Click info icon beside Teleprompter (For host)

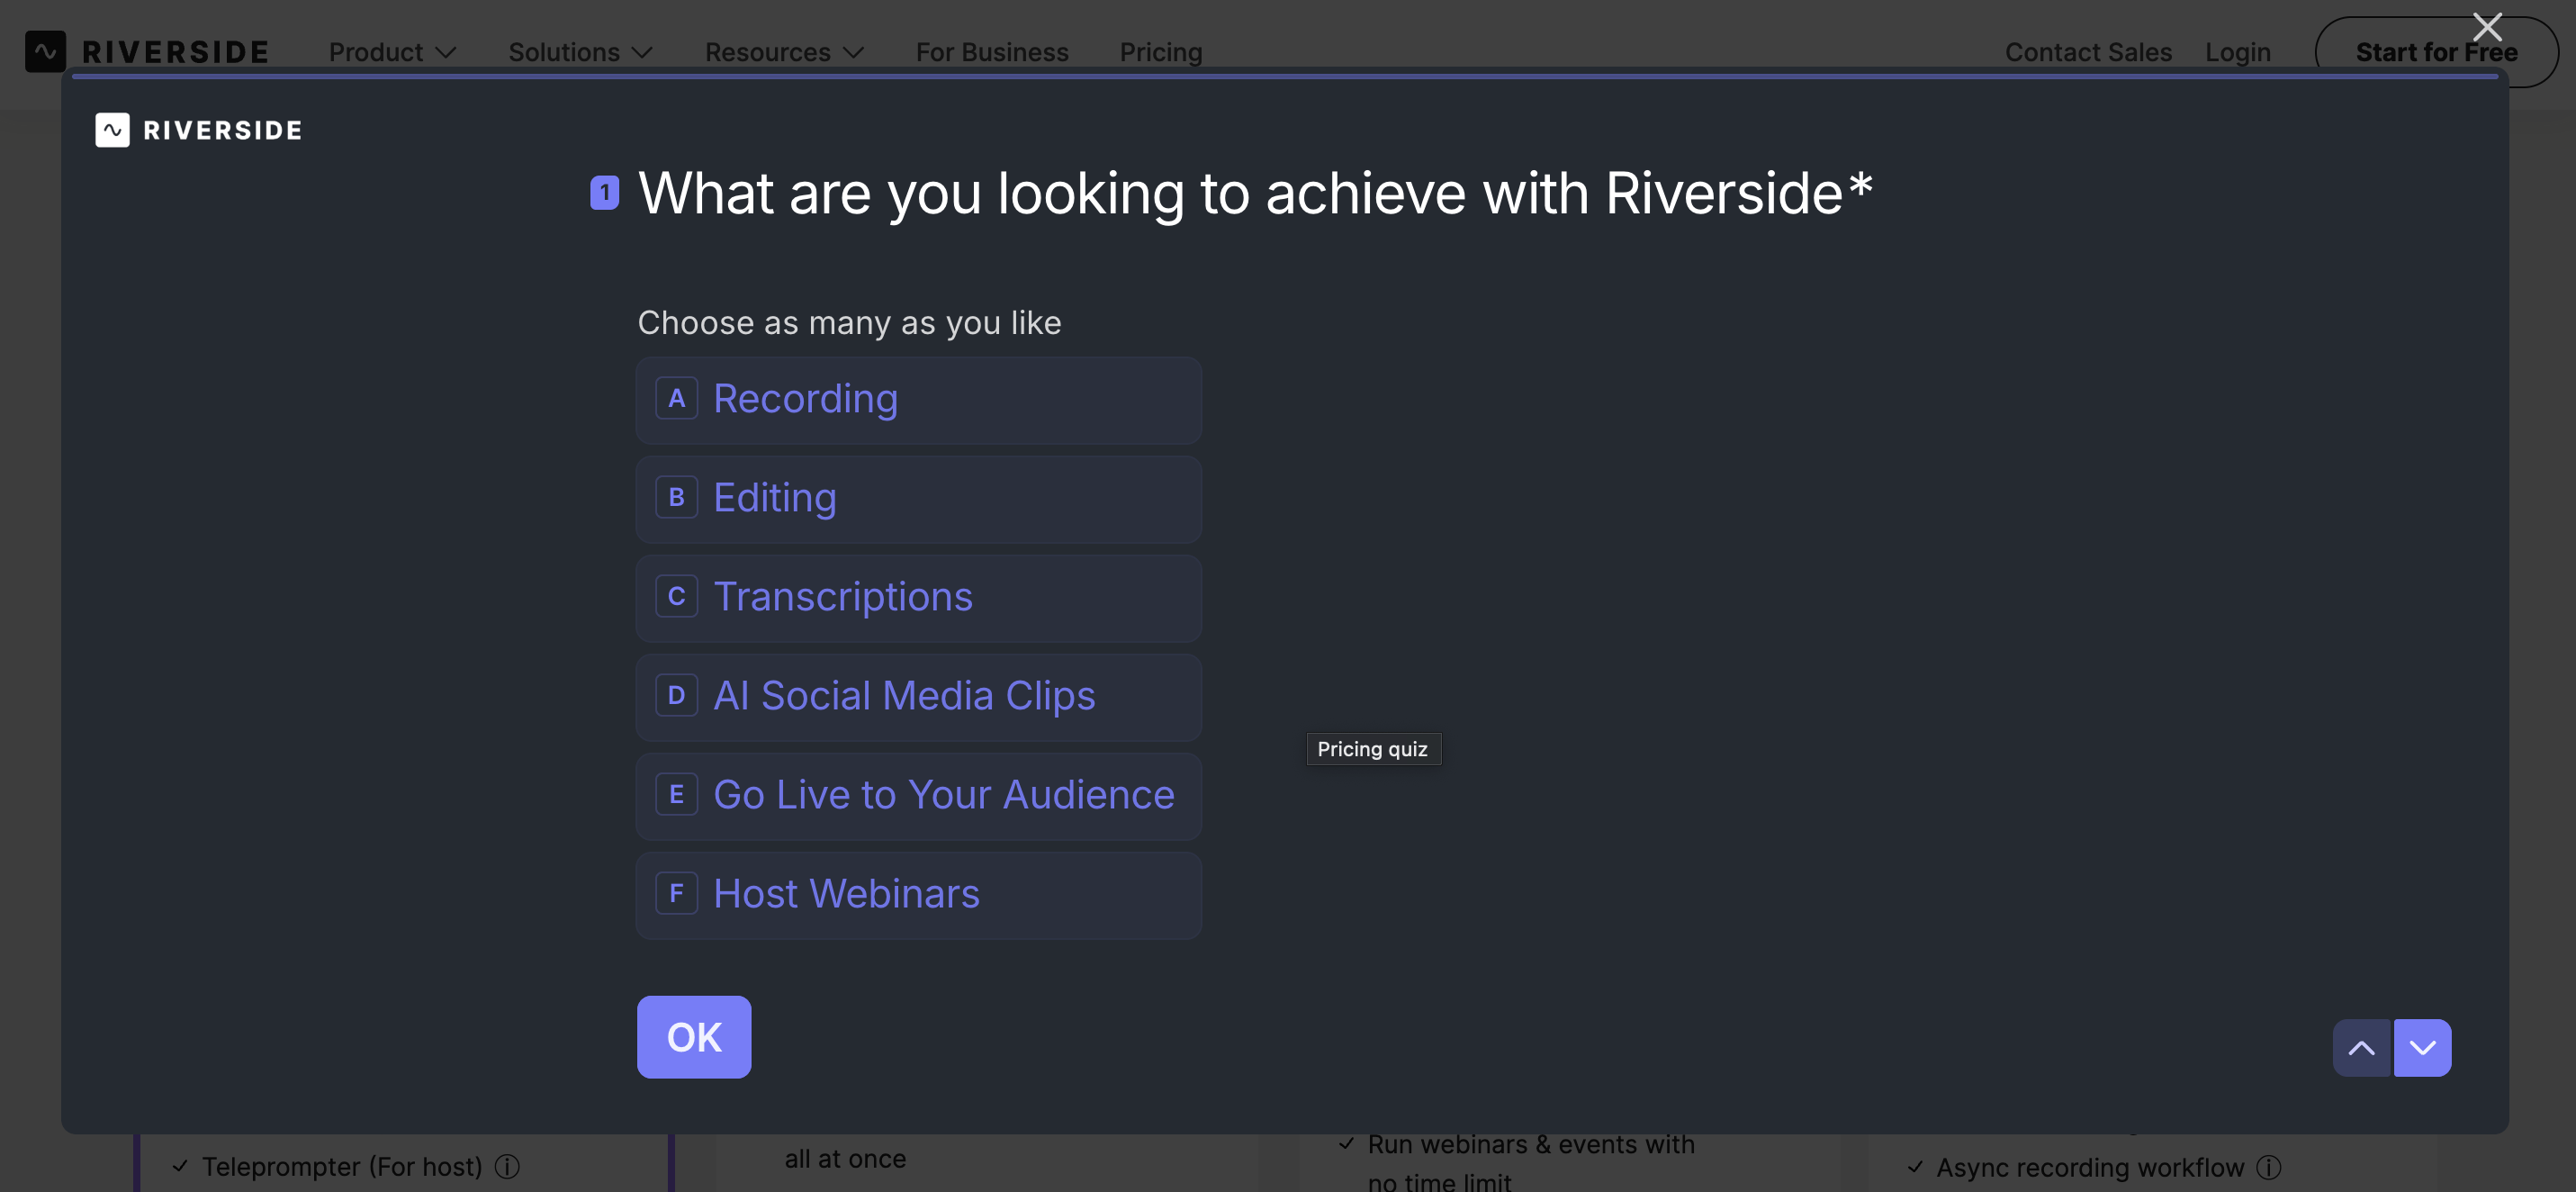[x=507, y=1166]
